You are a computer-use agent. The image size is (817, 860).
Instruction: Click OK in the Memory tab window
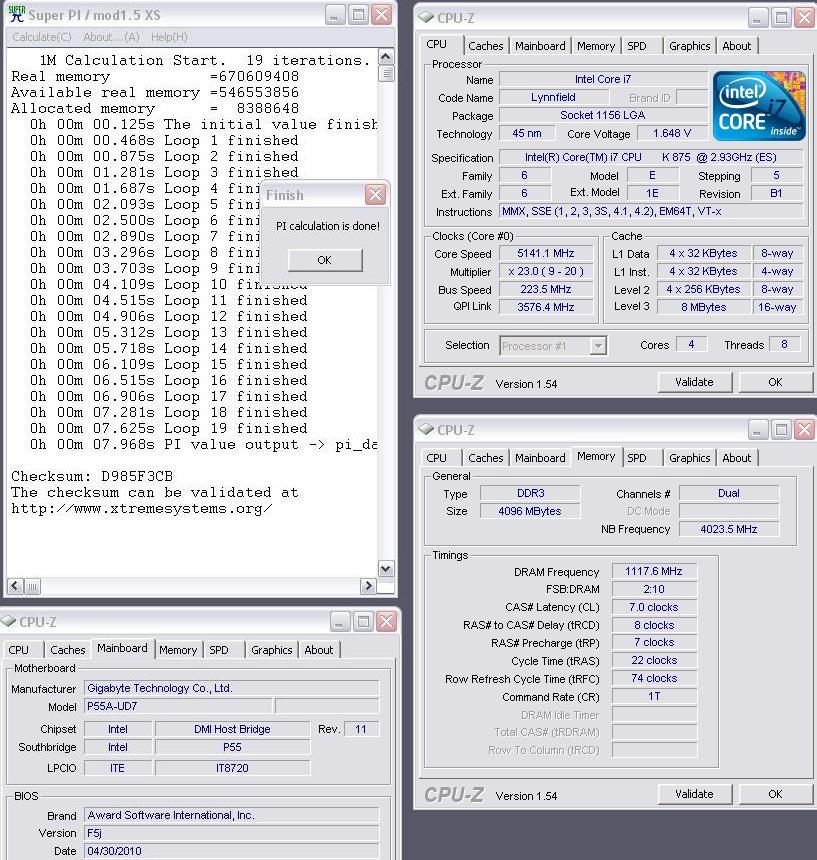775,794
